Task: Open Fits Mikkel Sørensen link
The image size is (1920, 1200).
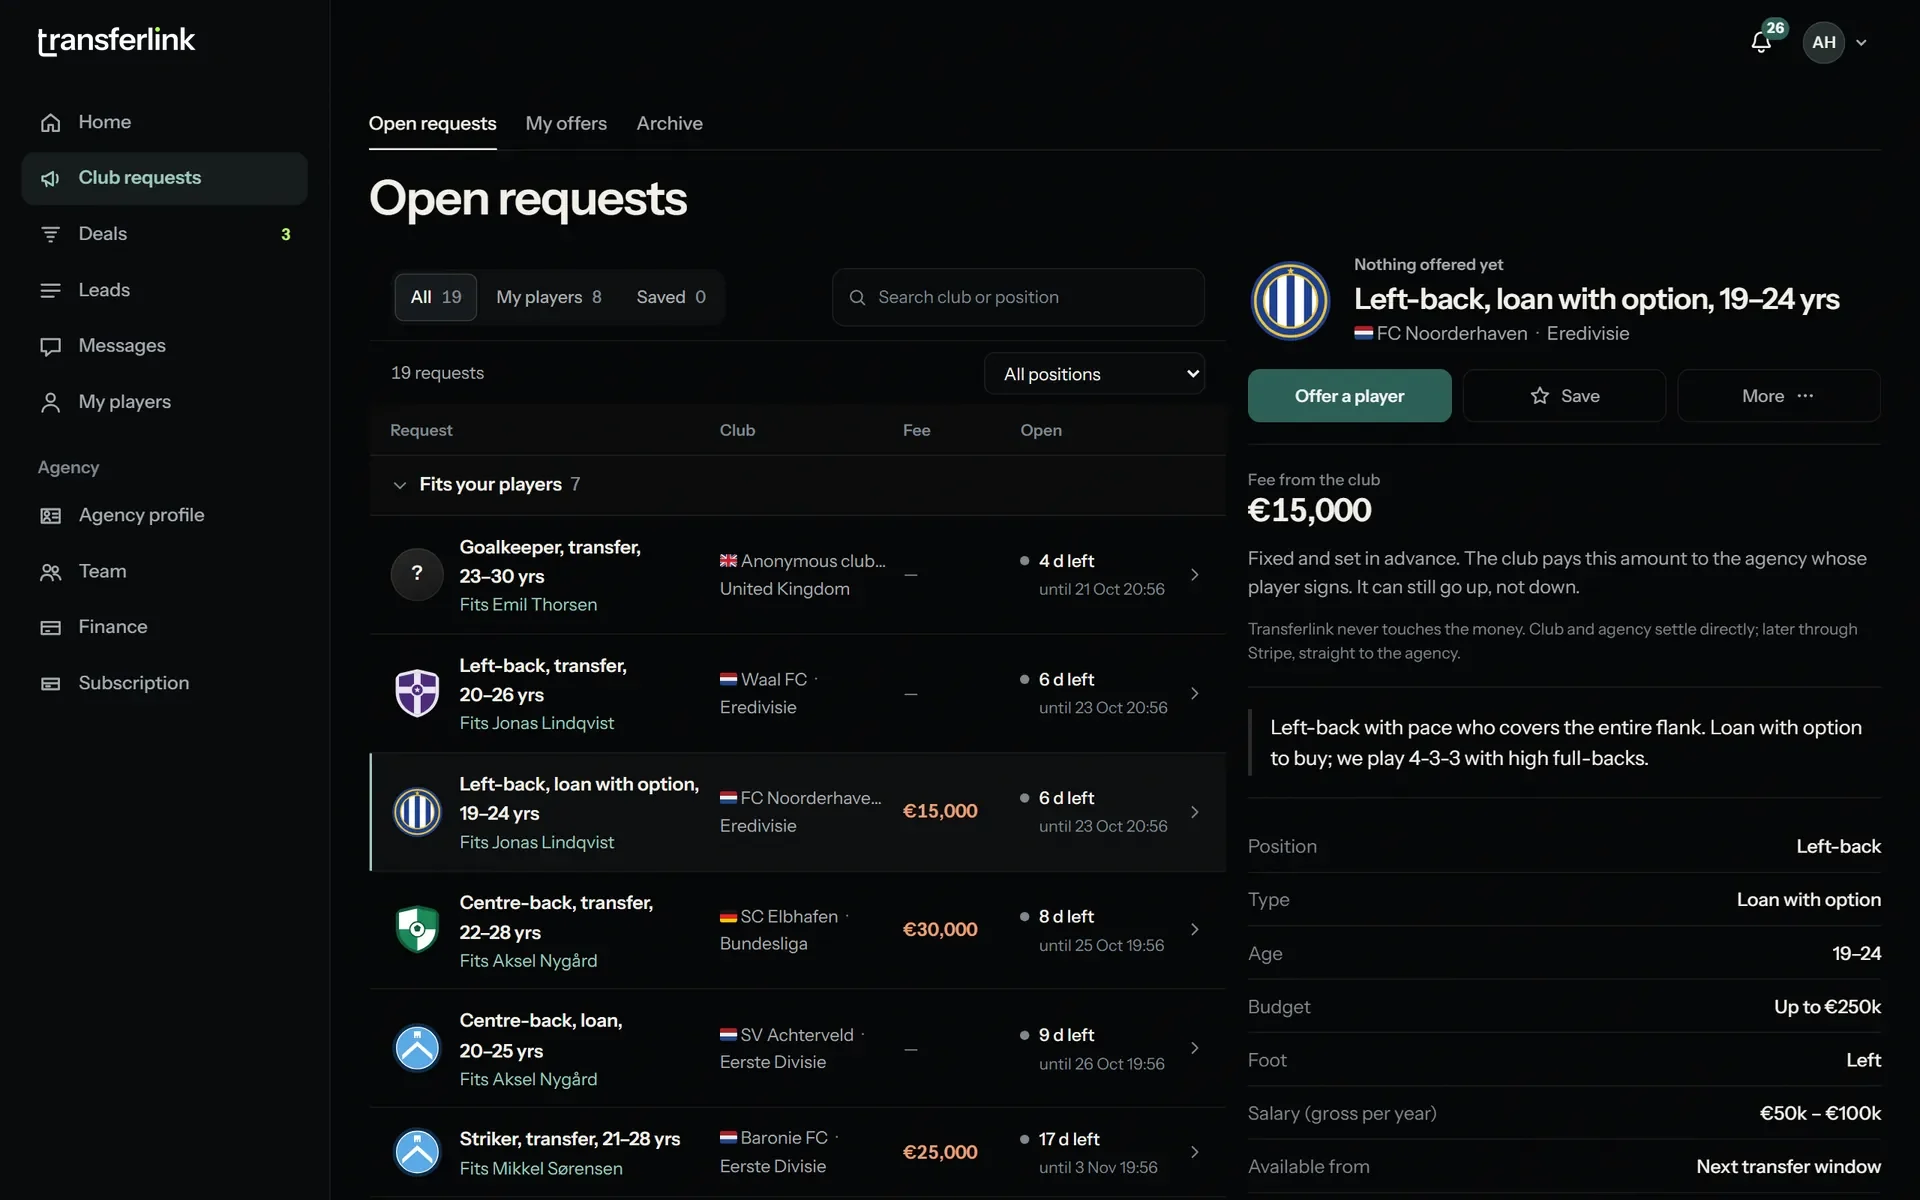Action: coord(541,1168)
